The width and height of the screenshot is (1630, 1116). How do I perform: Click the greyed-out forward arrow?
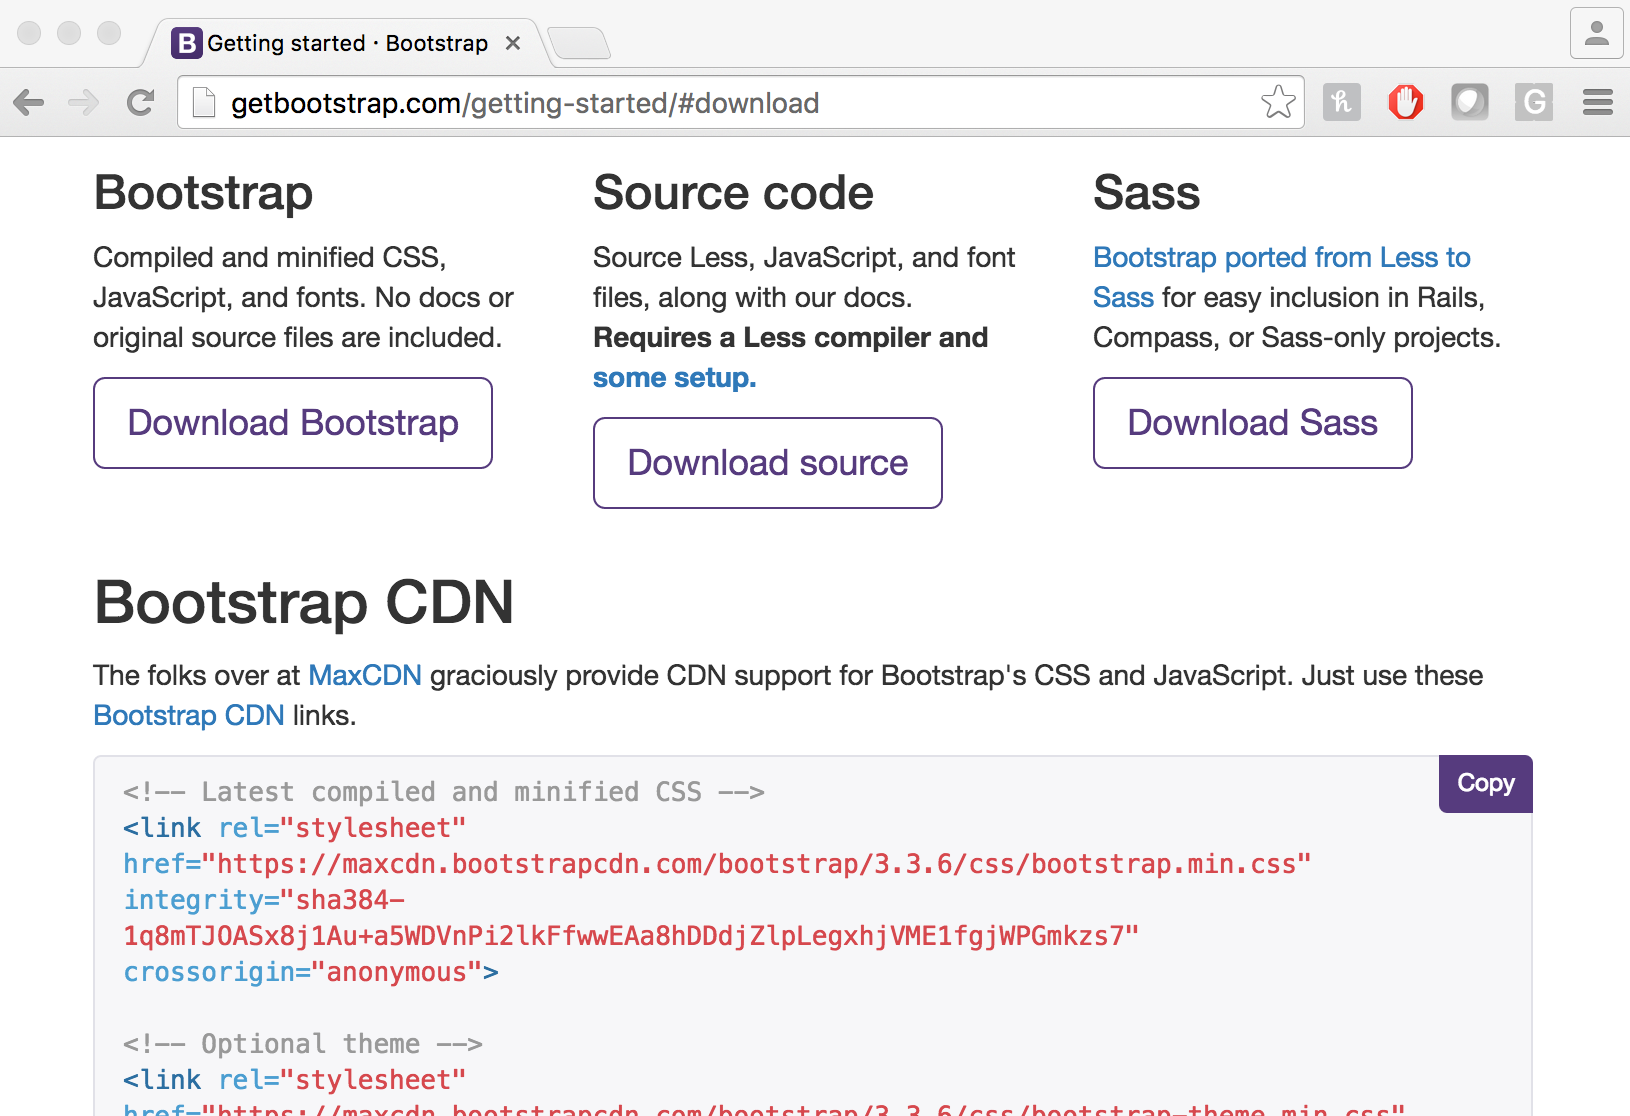click(84, 102)
